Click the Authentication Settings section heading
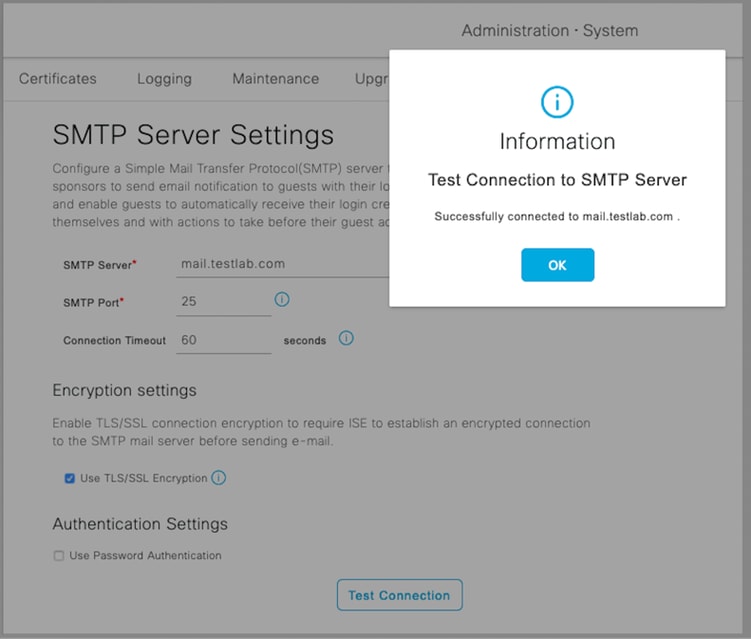 (x=140, y=524)
